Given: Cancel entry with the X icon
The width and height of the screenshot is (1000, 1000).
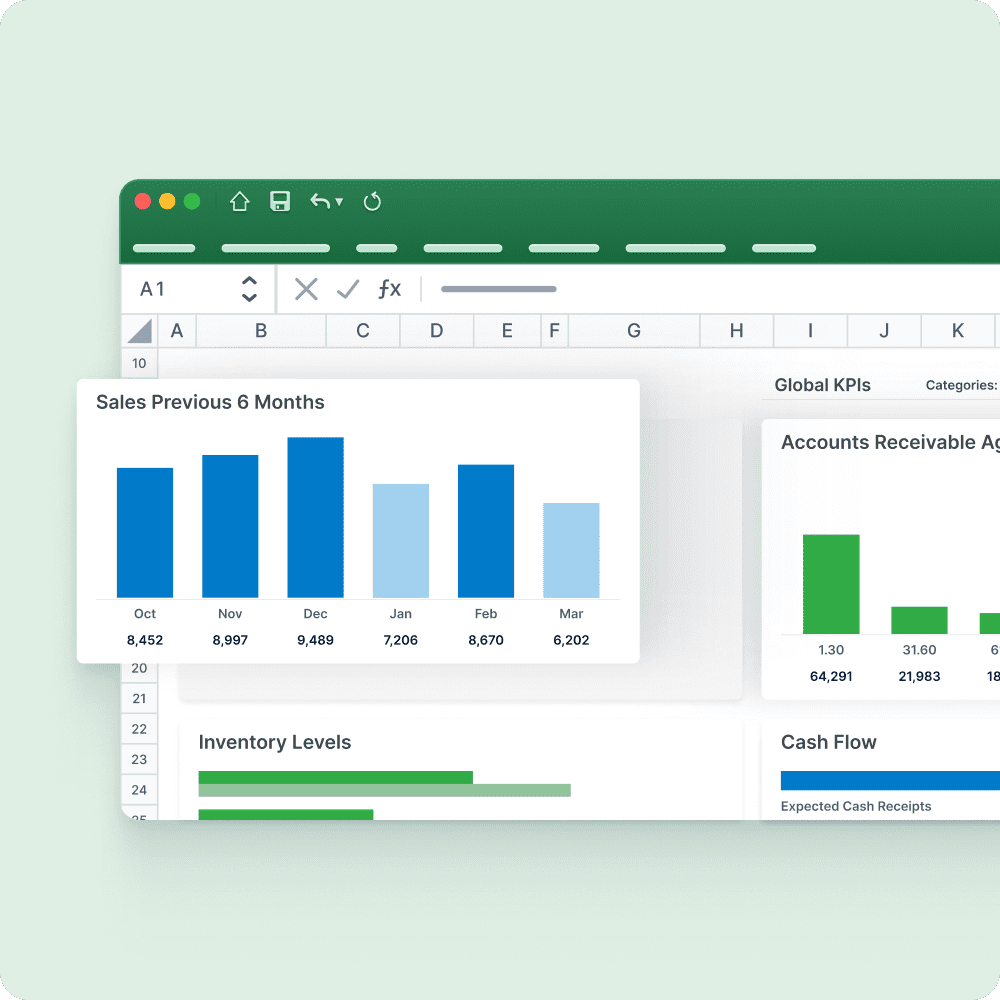Looking at the screenshot, I should (305, 289).
